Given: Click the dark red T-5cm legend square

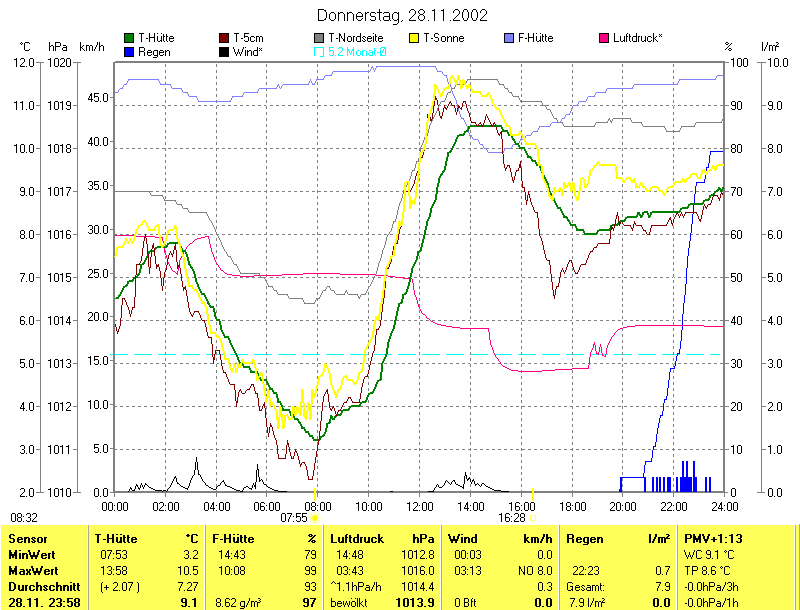Looking at the screenshot, I should 224,38.
